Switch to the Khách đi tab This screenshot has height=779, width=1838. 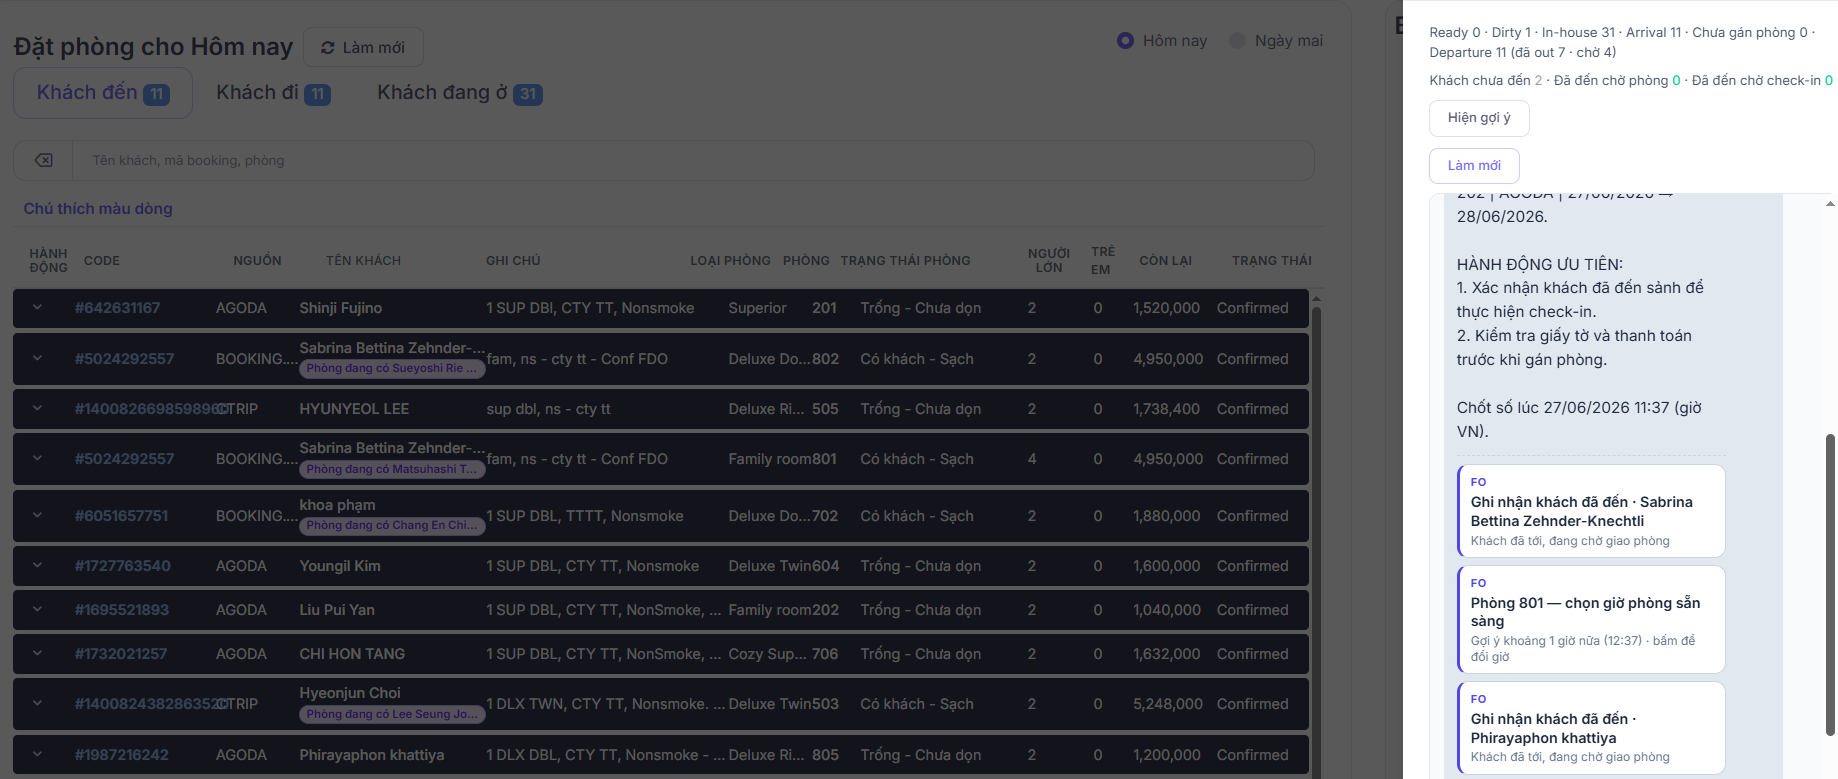point(273,93)
